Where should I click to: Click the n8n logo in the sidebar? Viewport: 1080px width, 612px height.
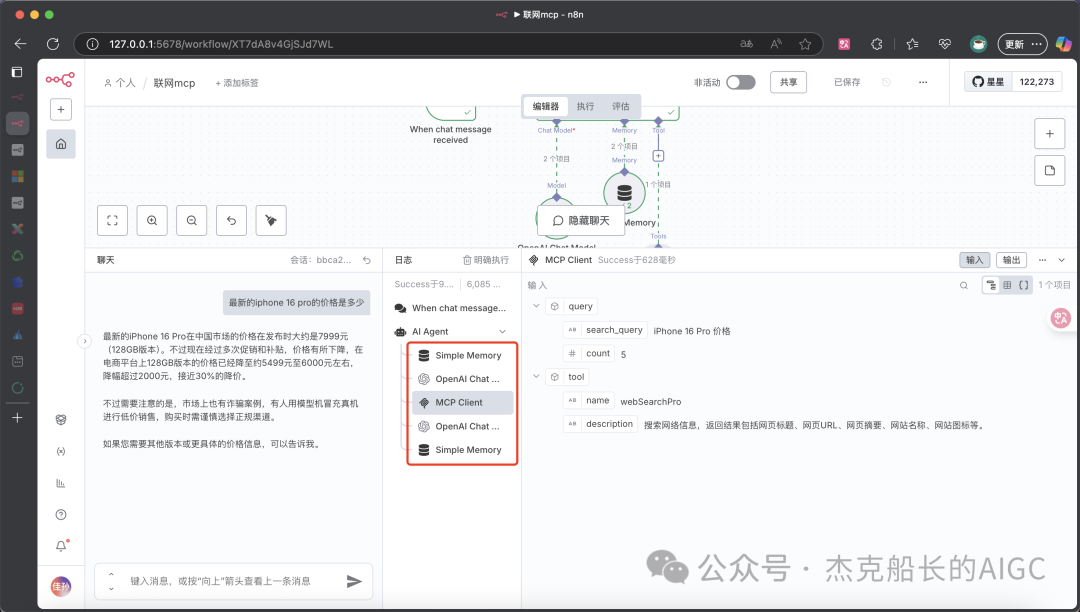(60, 80)
